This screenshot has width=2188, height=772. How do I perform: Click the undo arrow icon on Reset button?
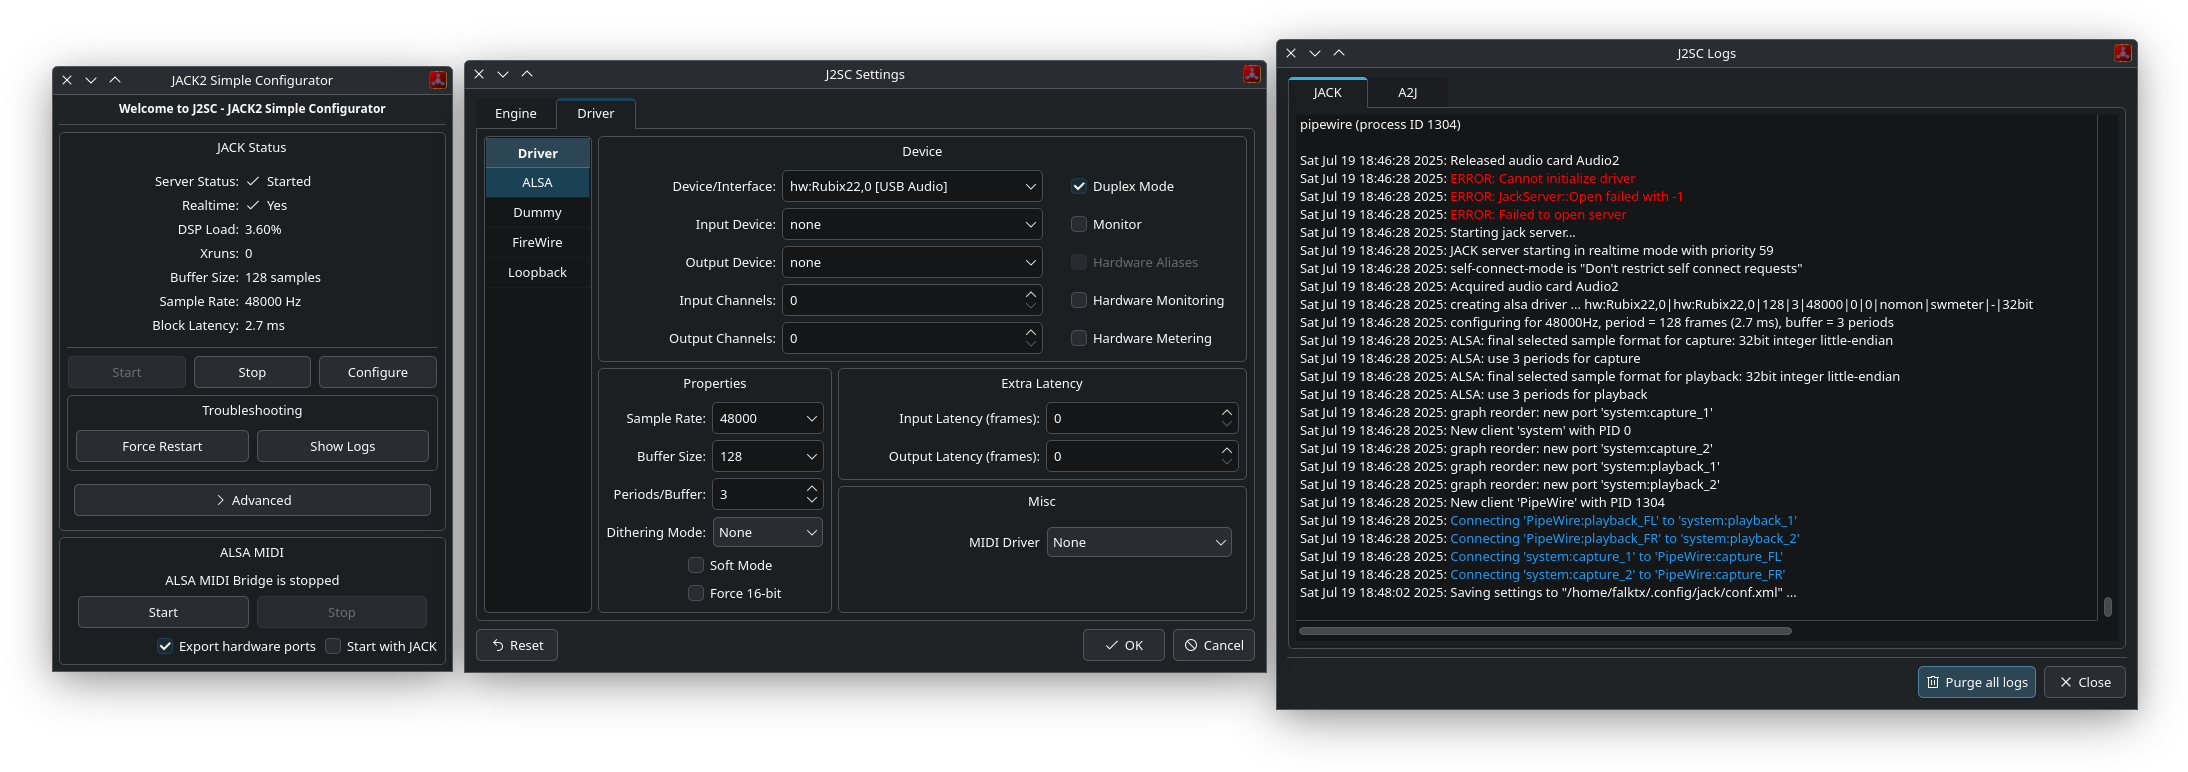click(498, 645)
